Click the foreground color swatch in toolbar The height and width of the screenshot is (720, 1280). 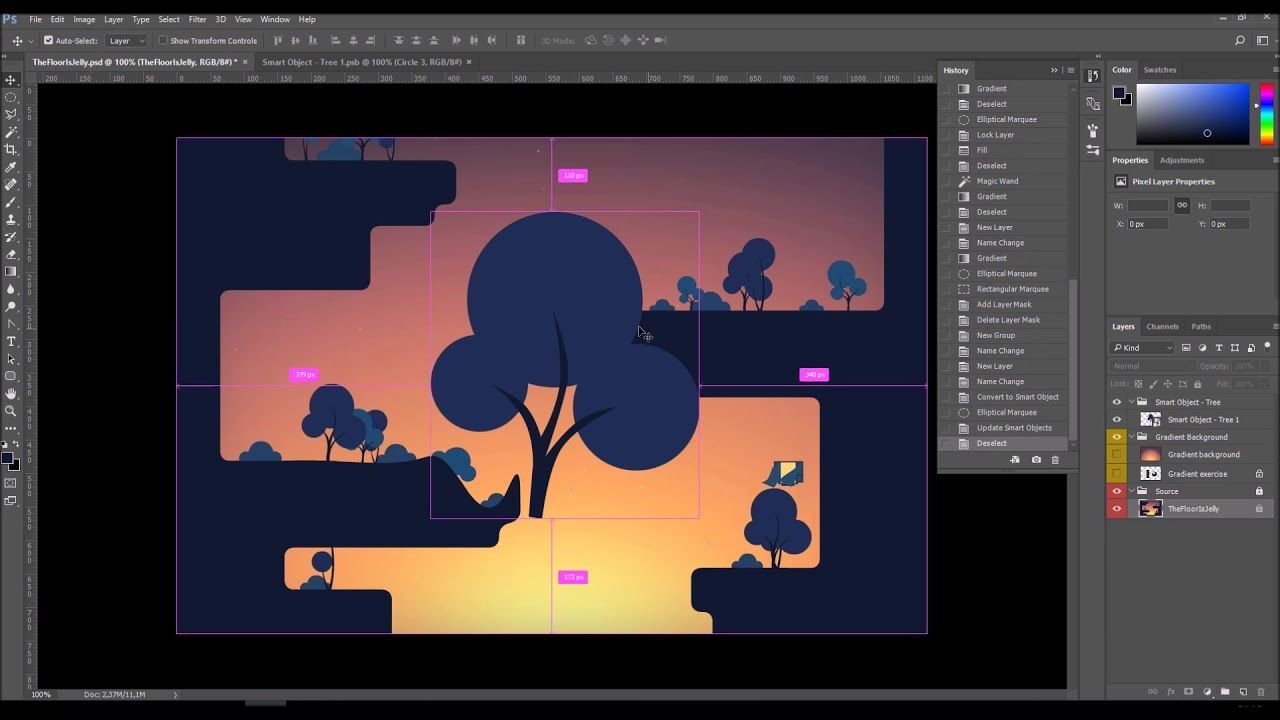click(7, 459)
